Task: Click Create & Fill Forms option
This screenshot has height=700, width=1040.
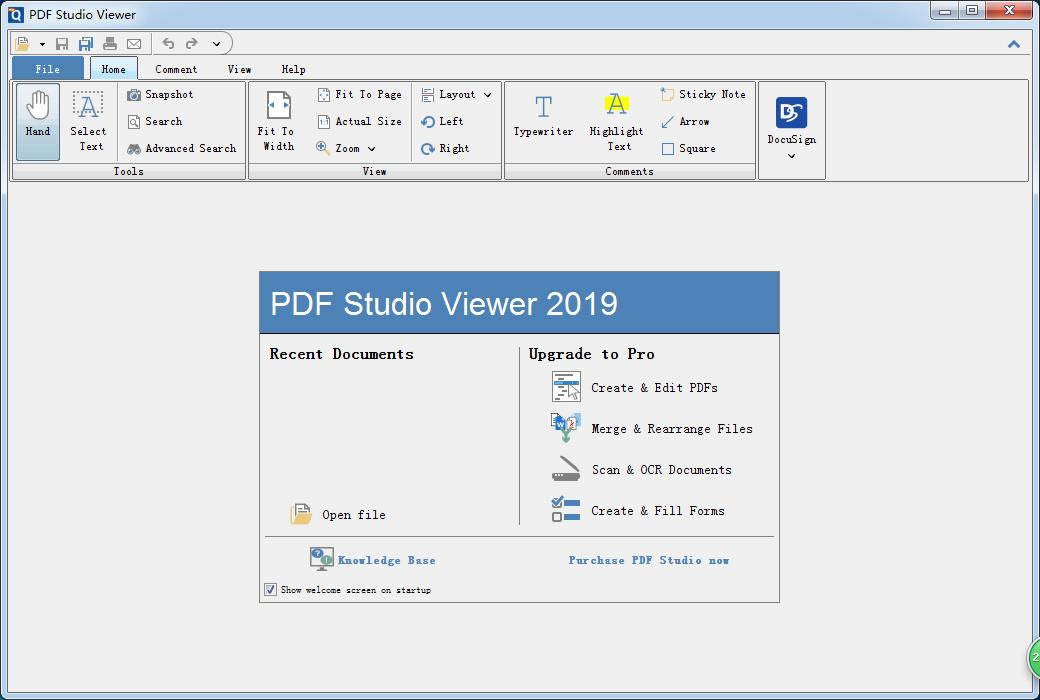Action: (638, 510)
